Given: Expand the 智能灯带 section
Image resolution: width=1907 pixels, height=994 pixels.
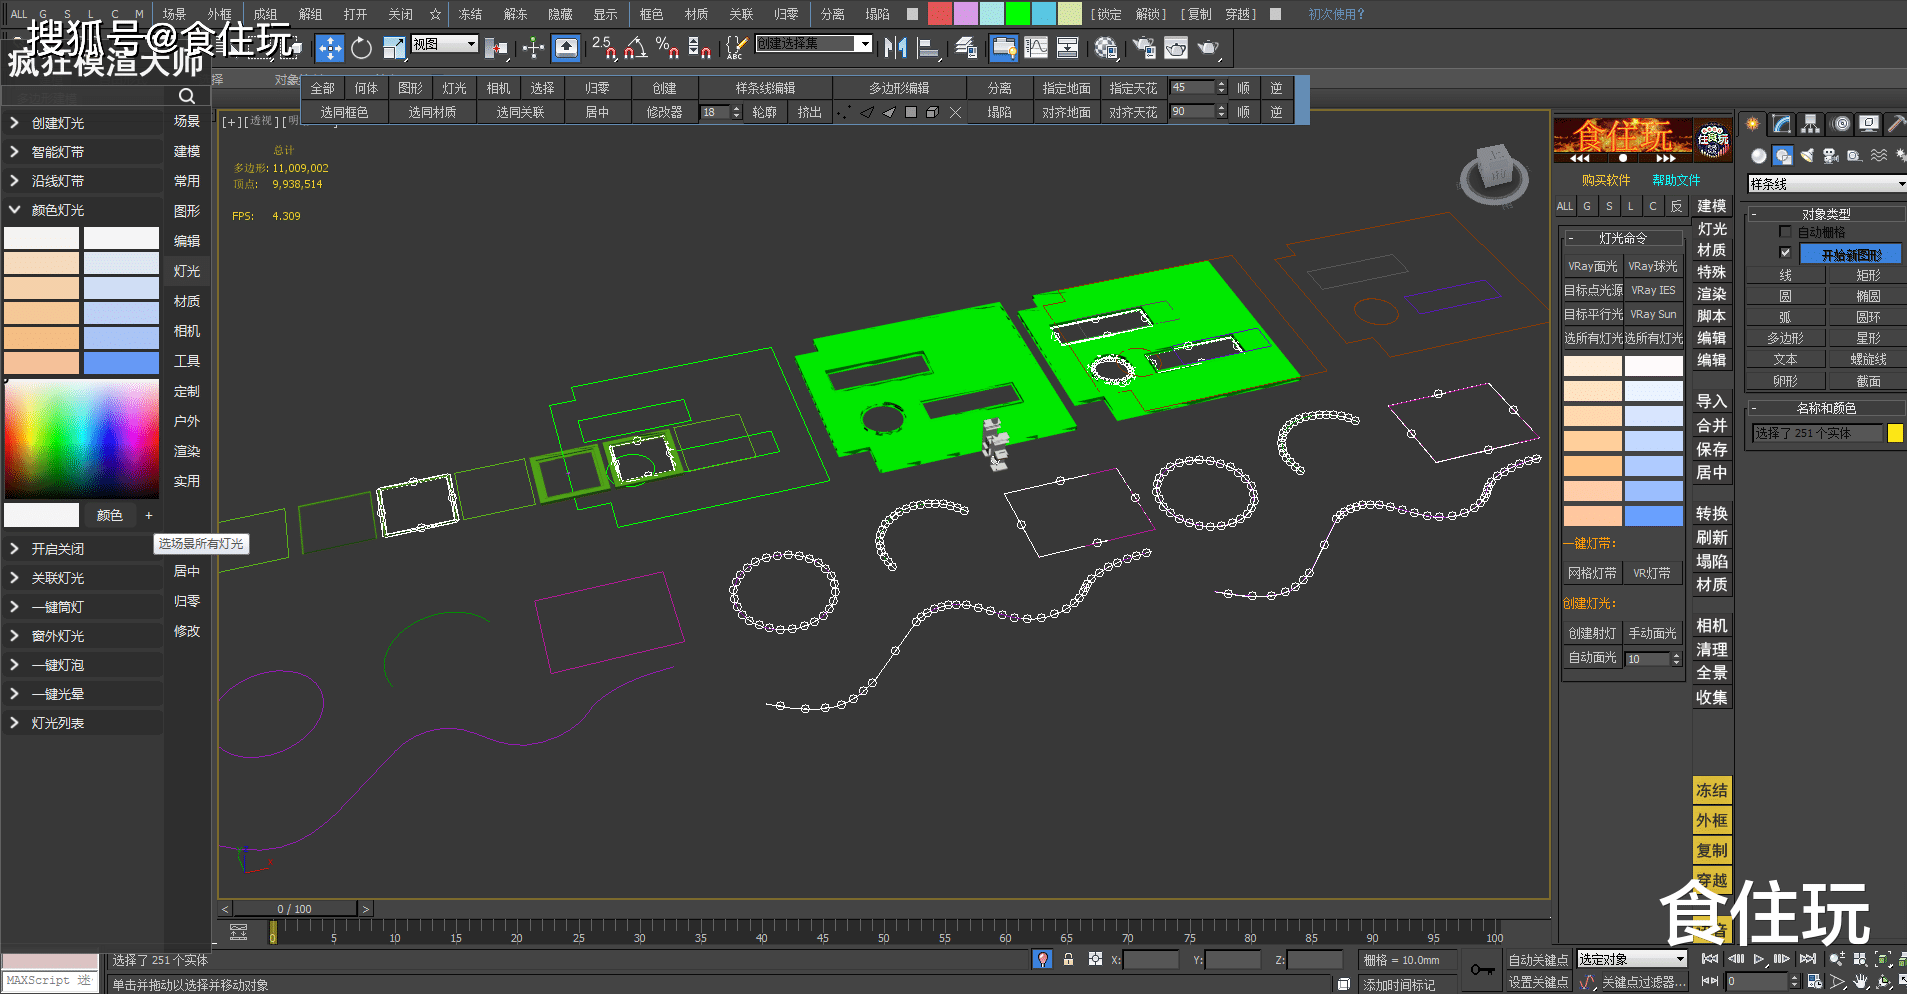Looking at the screenshot, I should pyautogui.click(x=82, y=152).
